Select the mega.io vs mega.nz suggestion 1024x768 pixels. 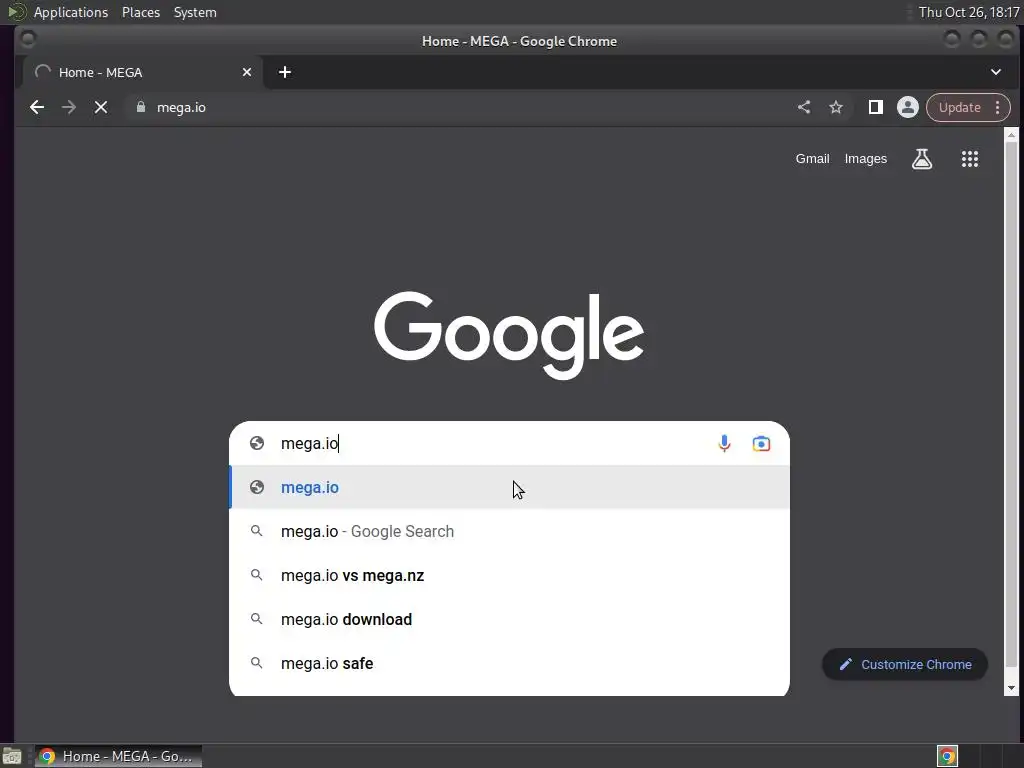(x=509, y=575)
